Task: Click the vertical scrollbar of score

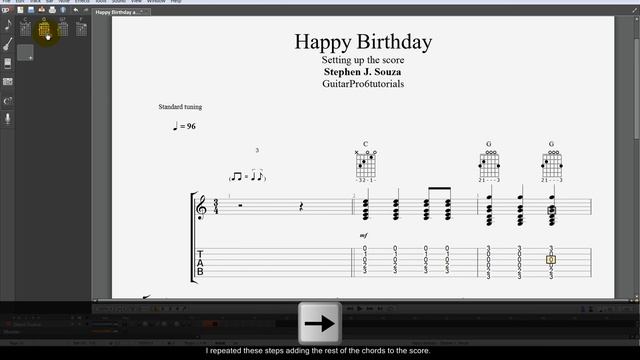Action: pyautogui.click(x=636, y=89)
